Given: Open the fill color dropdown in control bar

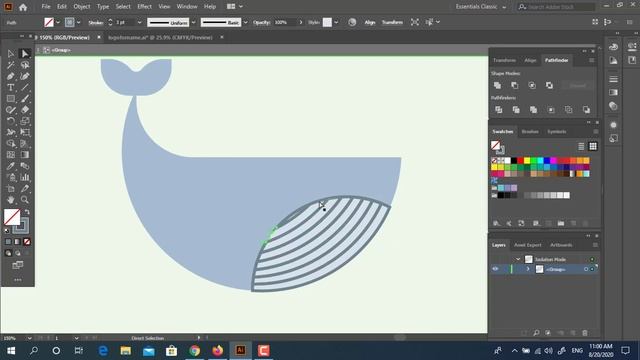Looking at the screenshot, I should (x=58, y=22).
